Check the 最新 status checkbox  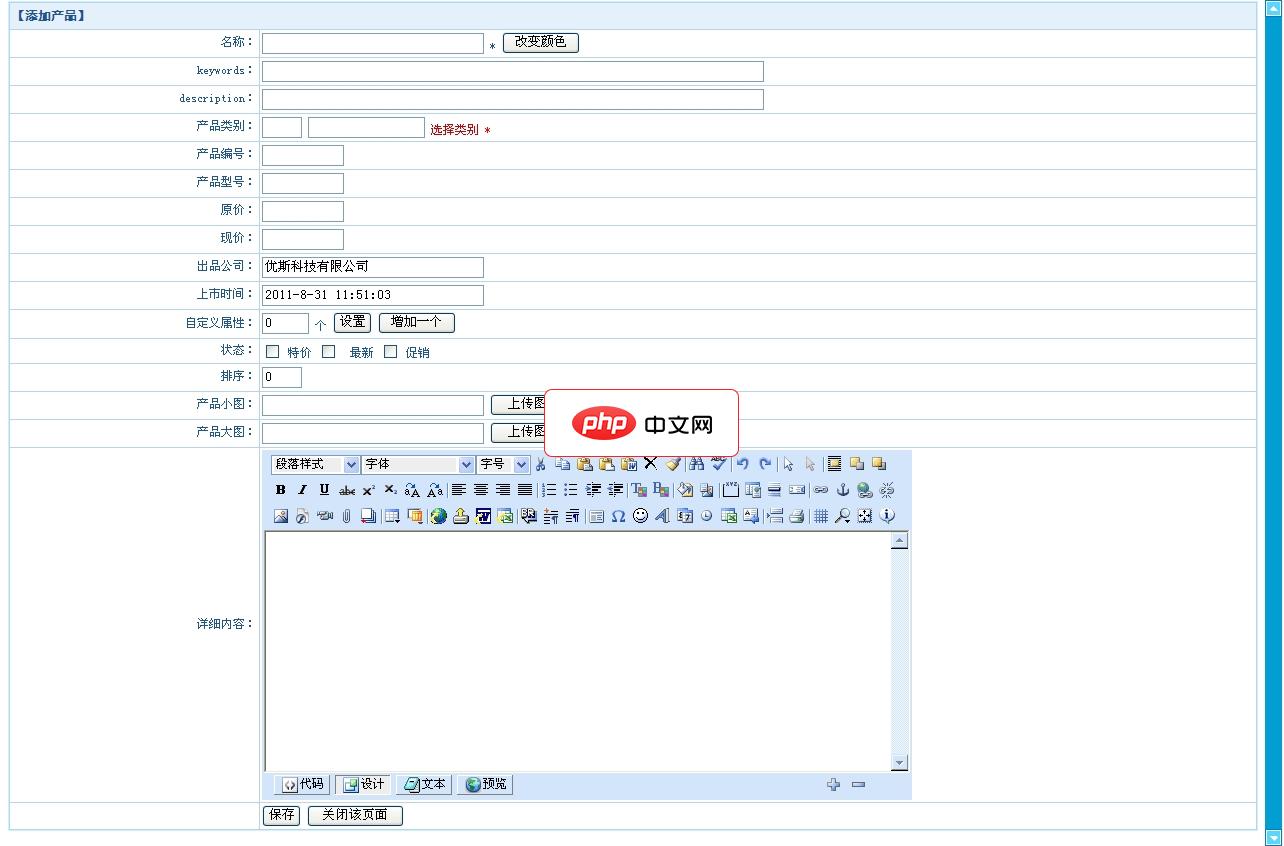coord(327,351)
